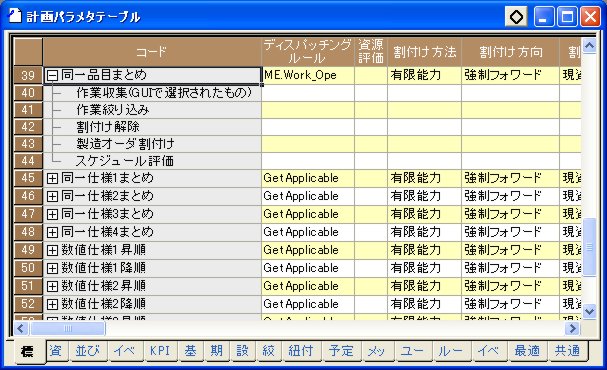This screenshot has width=607, height=370.
Task: Click 有限能力 cell in row 39
Action: [x=424, y=75]
